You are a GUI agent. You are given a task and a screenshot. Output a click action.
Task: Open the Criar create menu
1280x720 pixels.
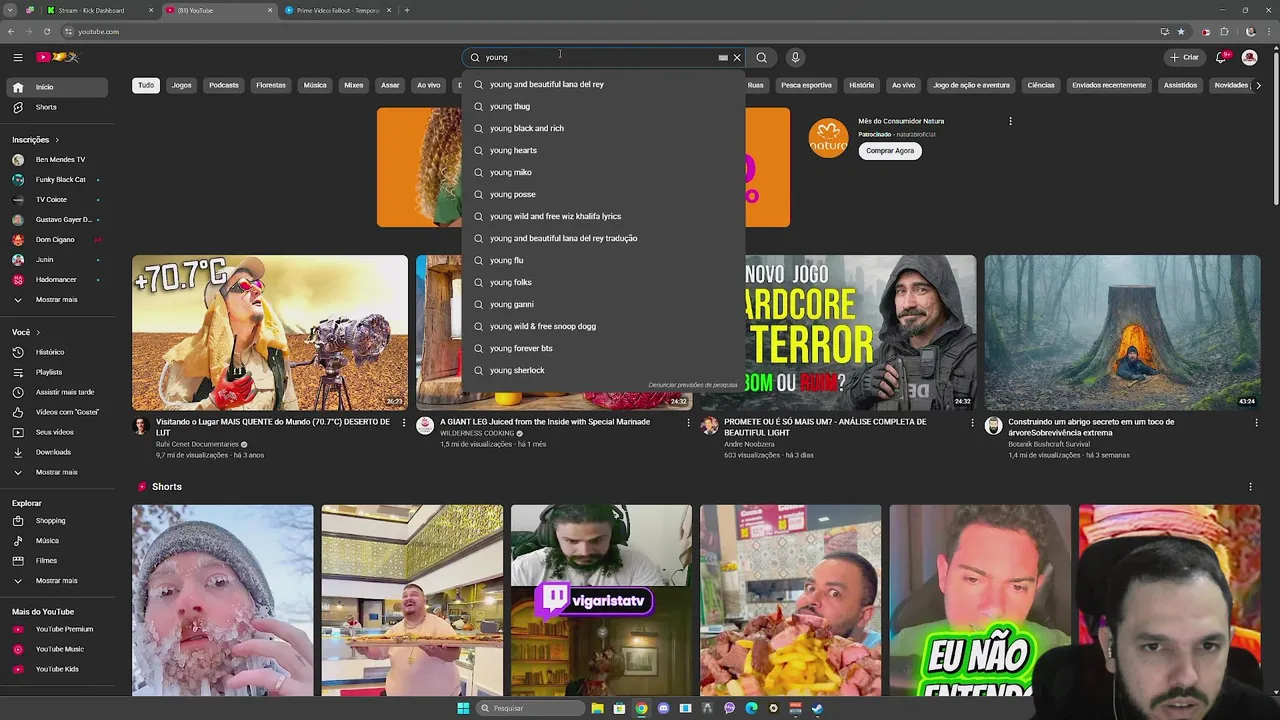pos(1184,57)
